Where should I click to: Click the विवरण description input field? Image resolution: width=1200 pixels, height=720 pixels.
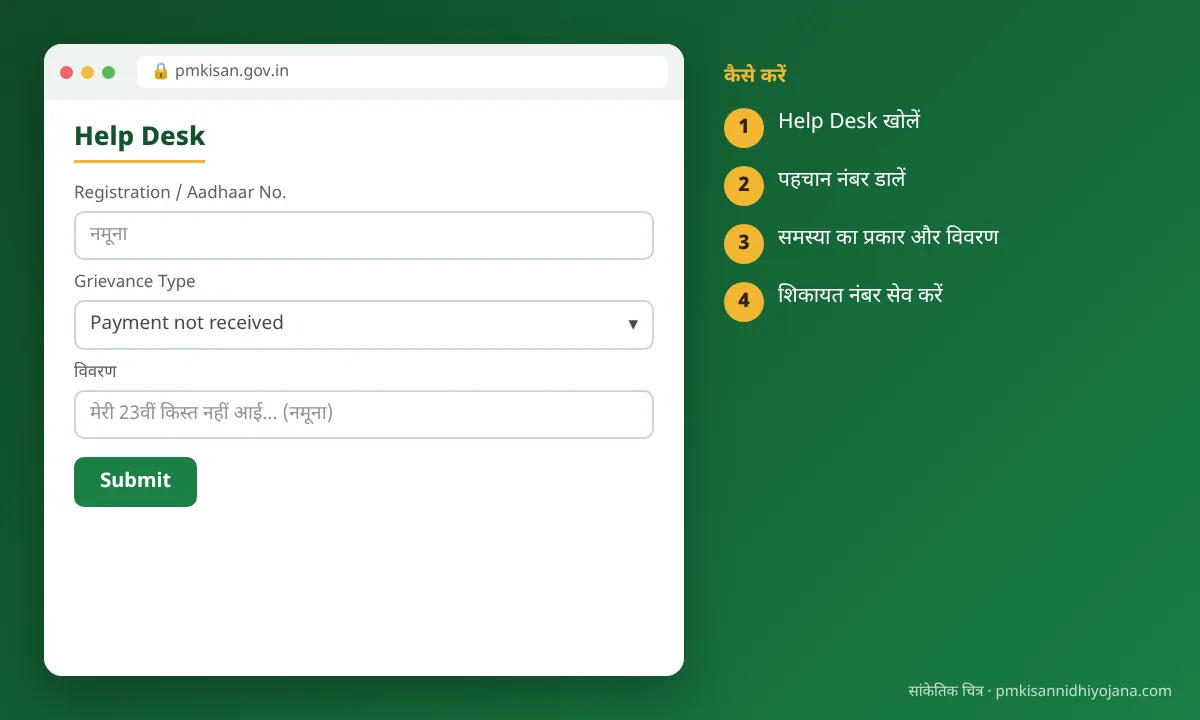(364, 414)
